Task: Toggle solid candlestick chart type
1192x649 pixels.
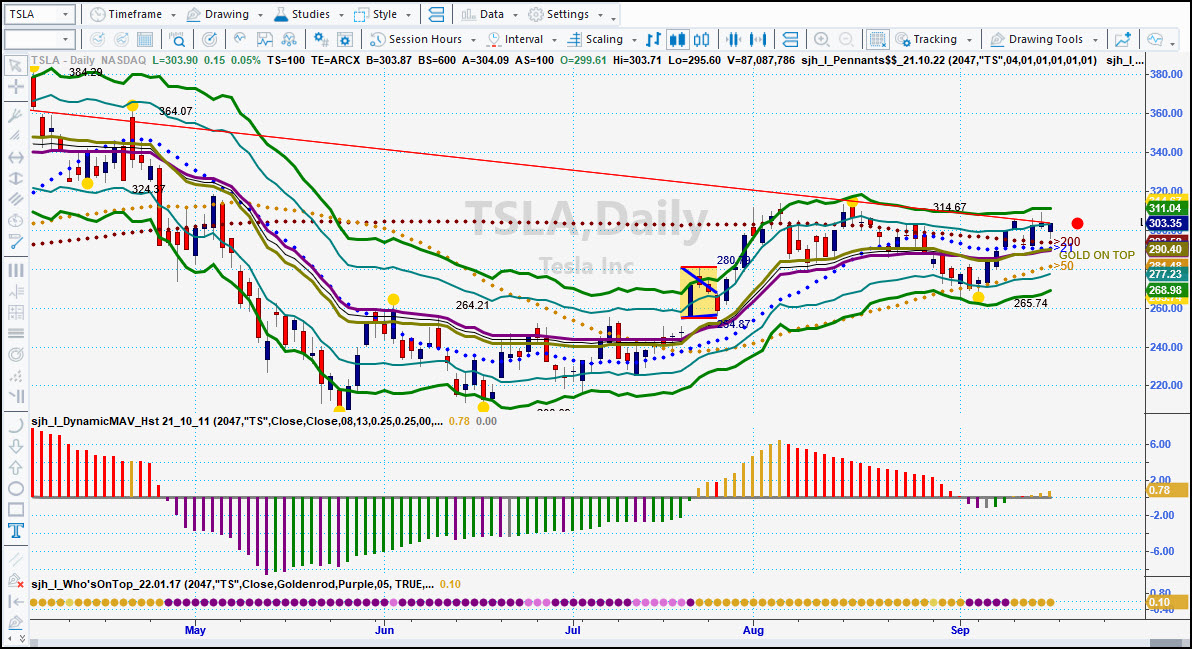Action: point(677,40)
